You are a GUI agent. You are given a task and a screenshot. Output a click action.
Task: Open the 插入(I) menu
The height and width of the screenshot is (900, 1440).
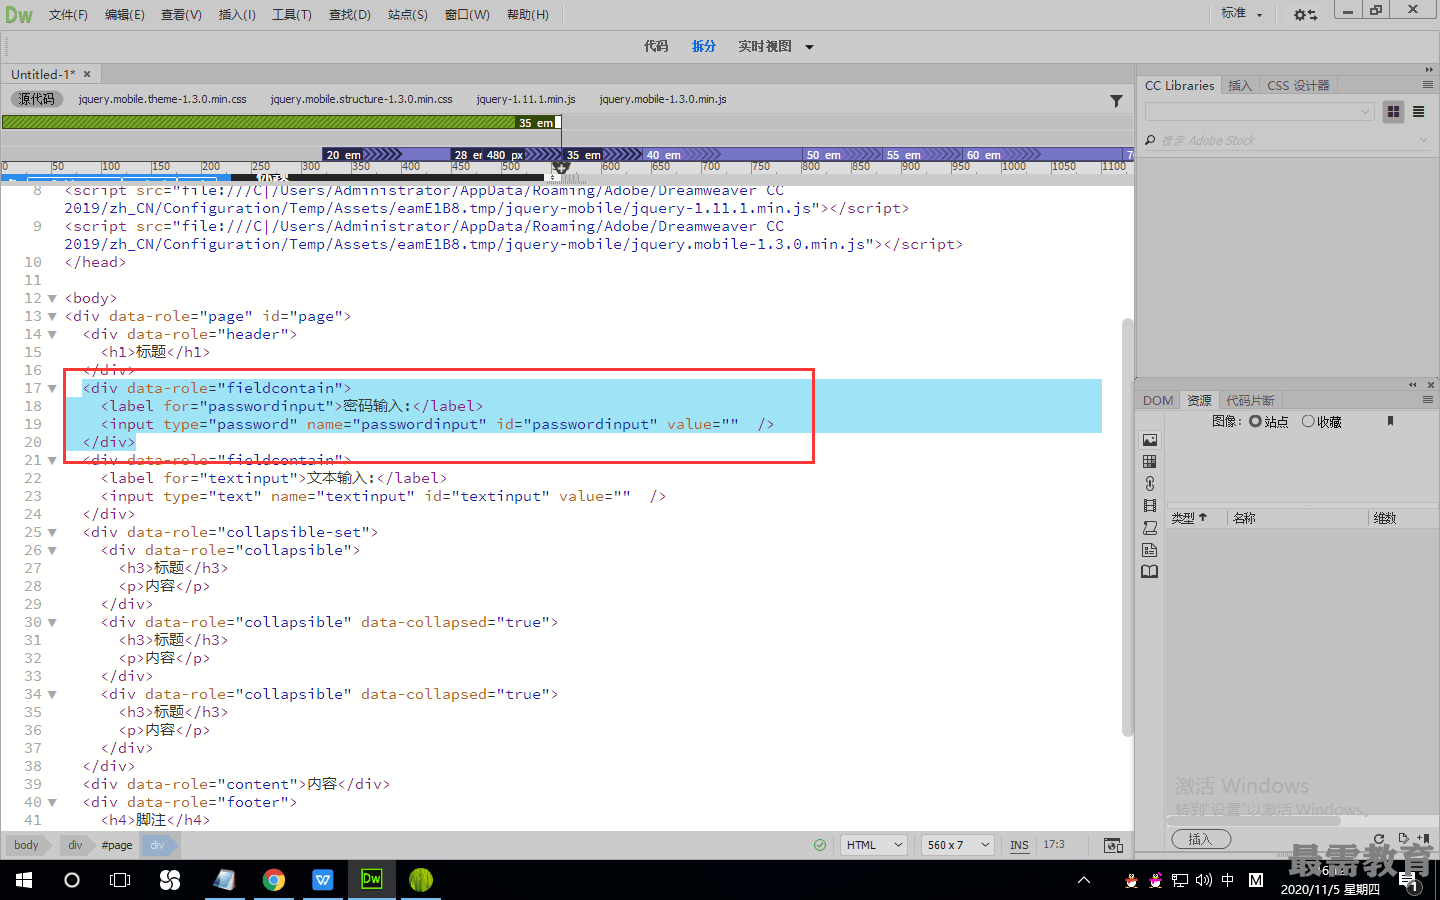coord(237,15)
